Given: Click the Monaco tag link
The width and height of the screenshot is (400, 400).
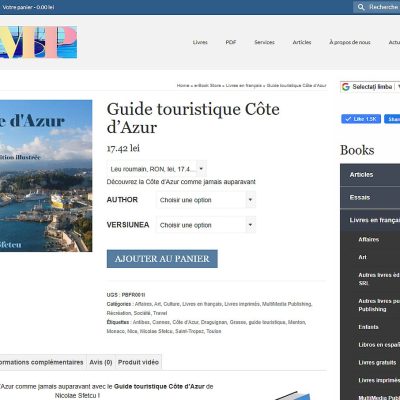Looking at the screenshot, I should pos(116,331).
